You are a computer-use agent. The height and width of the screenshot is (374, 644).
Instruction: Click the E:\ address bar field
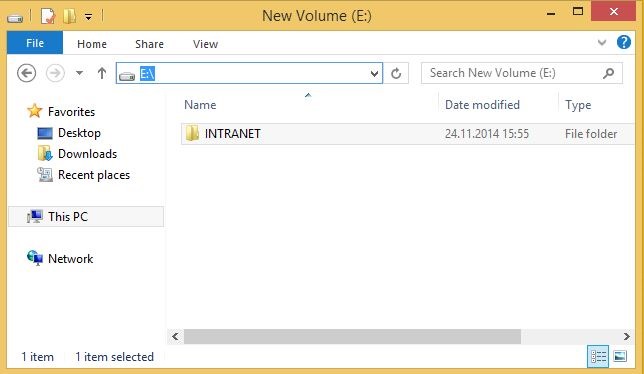coord(250,73)
